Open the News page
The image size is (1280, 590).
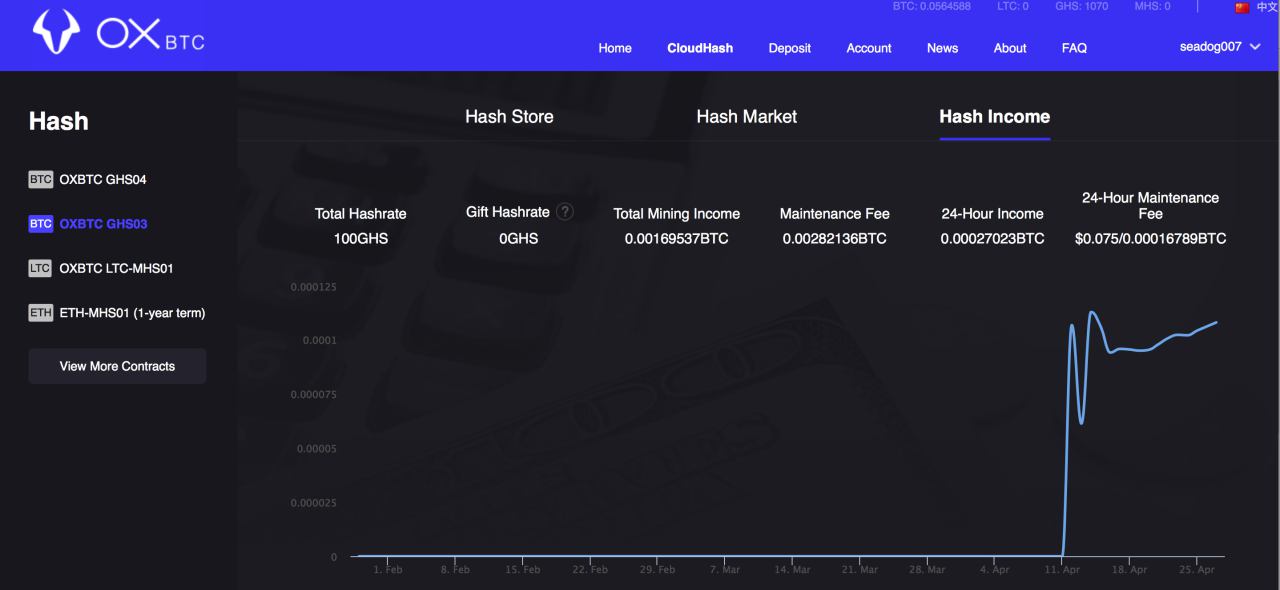click(x=942, y=48)
